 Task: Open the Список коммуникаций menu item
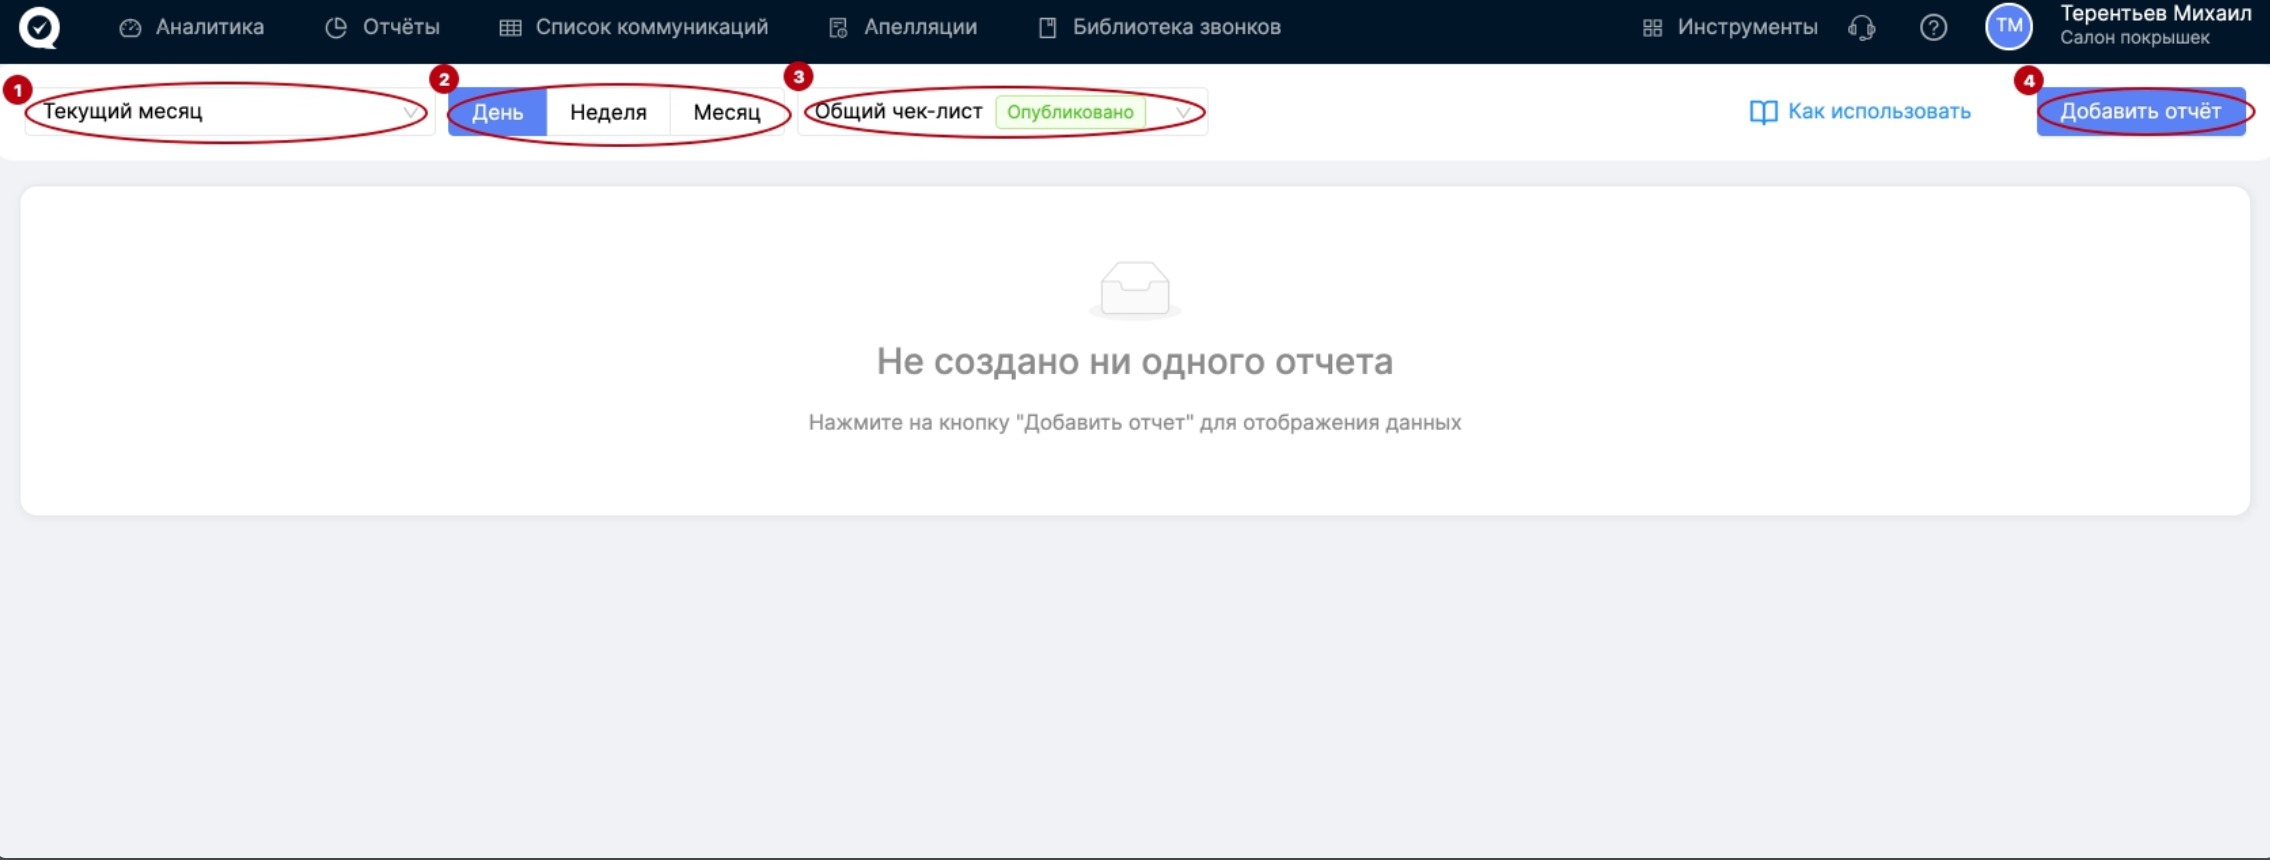[x=651, y=28]
